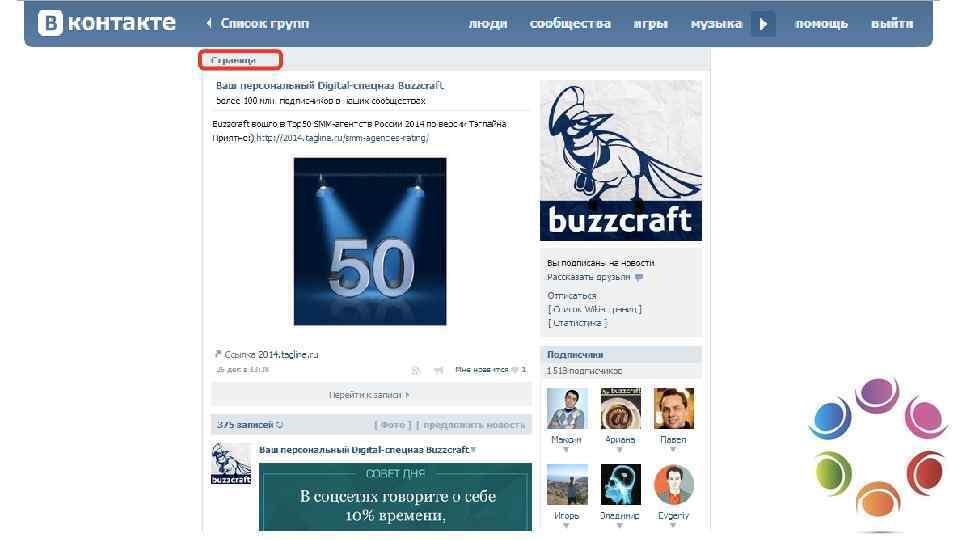Click the name Максим under avatar

point(566,440)
